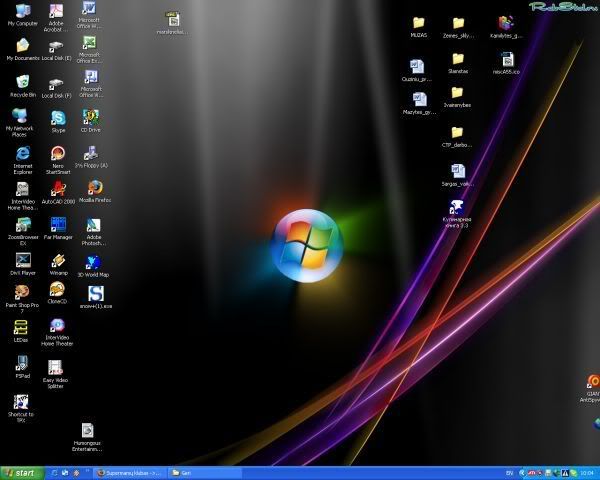Screen dimensions: 600x480
Task: Select the Recycle Bin icon
Action: click(23, 86)
